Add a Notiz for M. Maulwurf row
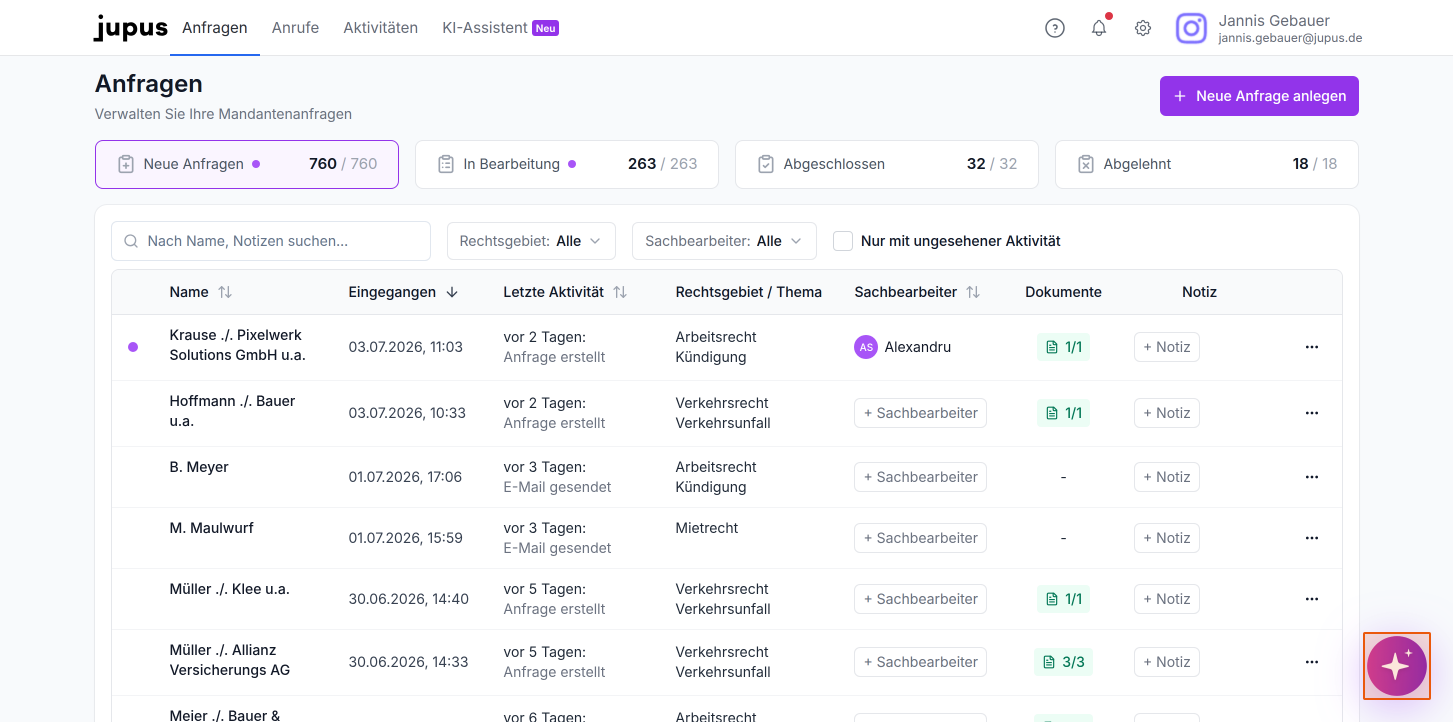 [1167, 538]
